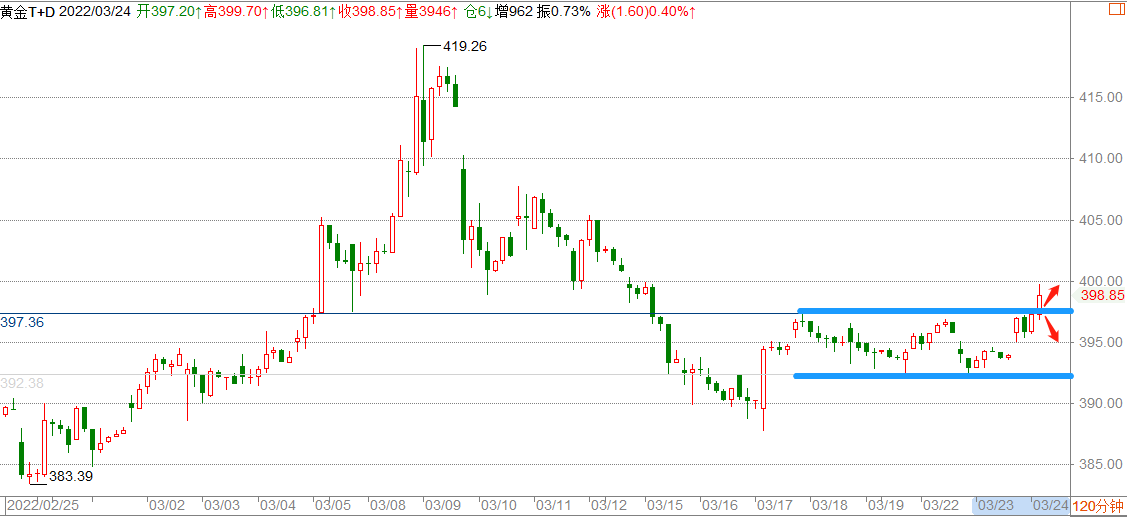Click the 03/09 date on time axis
This screenshot has height=517, width=1127.
pos(443,506)
